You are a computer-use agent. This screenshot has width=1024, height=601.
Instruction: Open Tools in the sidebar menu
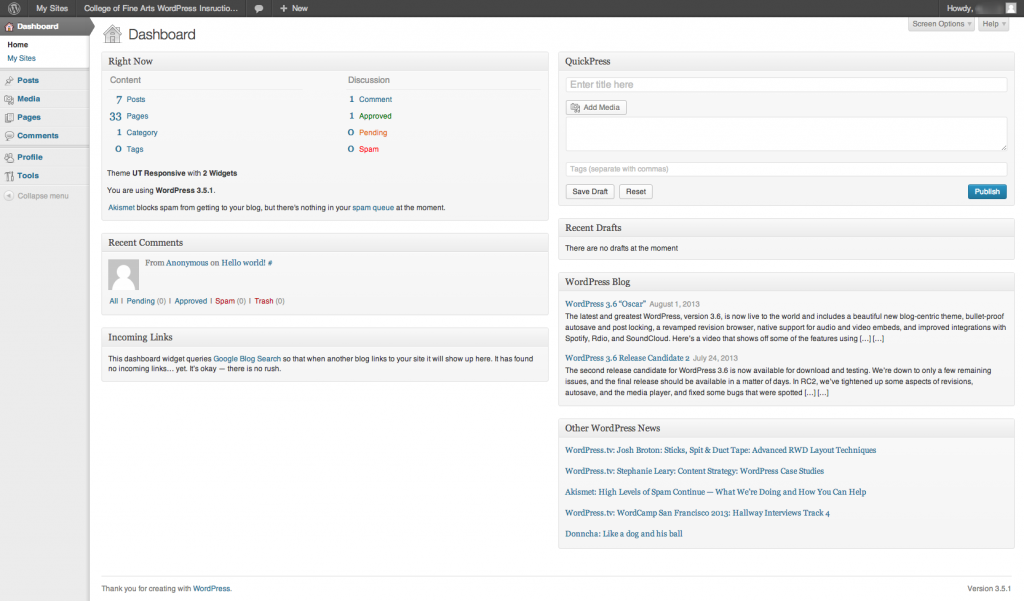click(x=28, y=176)
